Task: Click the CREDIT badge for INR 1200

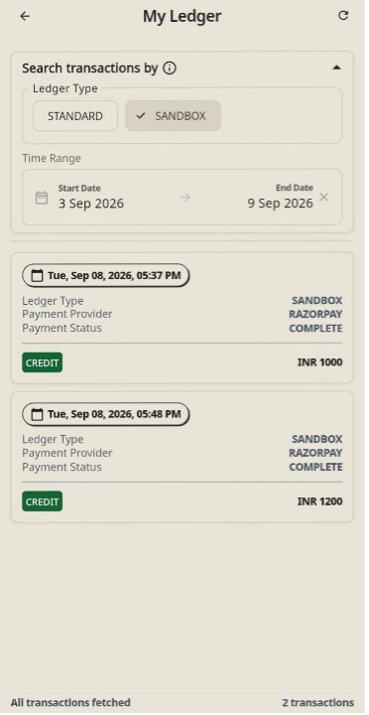Action: click(x=42, y=502)
